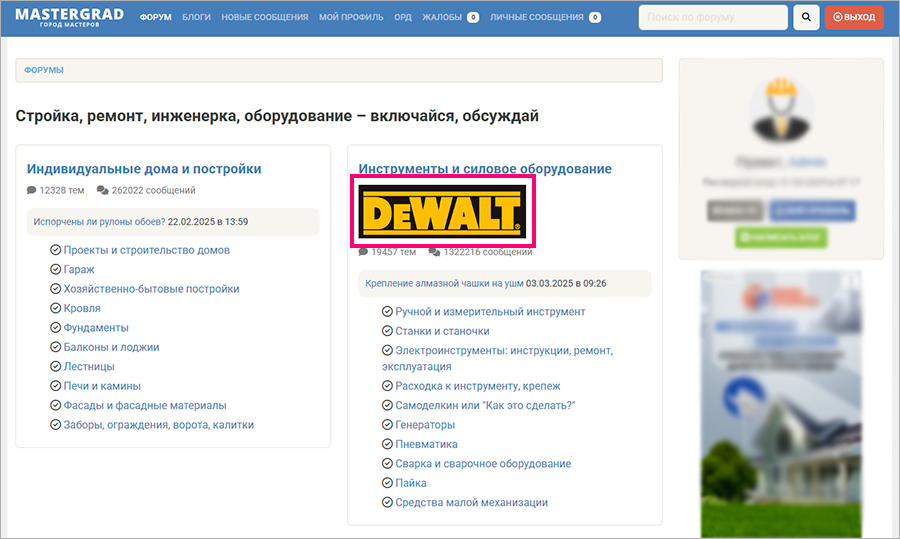
Task: Click the Личные сообщения counter badge
Action: [595, 17]
